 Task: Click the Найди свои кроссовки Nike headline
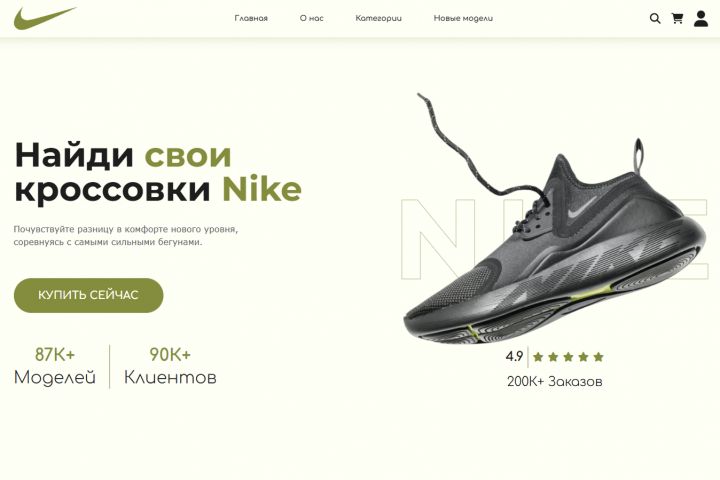pyautogui.click(x=158, y=172)
